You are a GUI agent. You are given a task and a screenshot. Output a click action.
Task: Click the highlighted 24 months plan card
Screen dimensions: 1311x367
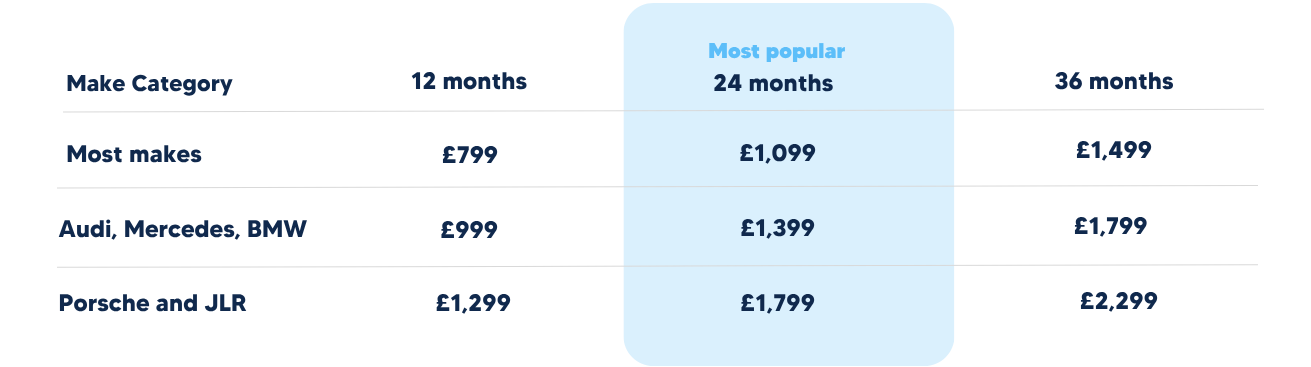point(789,184)
